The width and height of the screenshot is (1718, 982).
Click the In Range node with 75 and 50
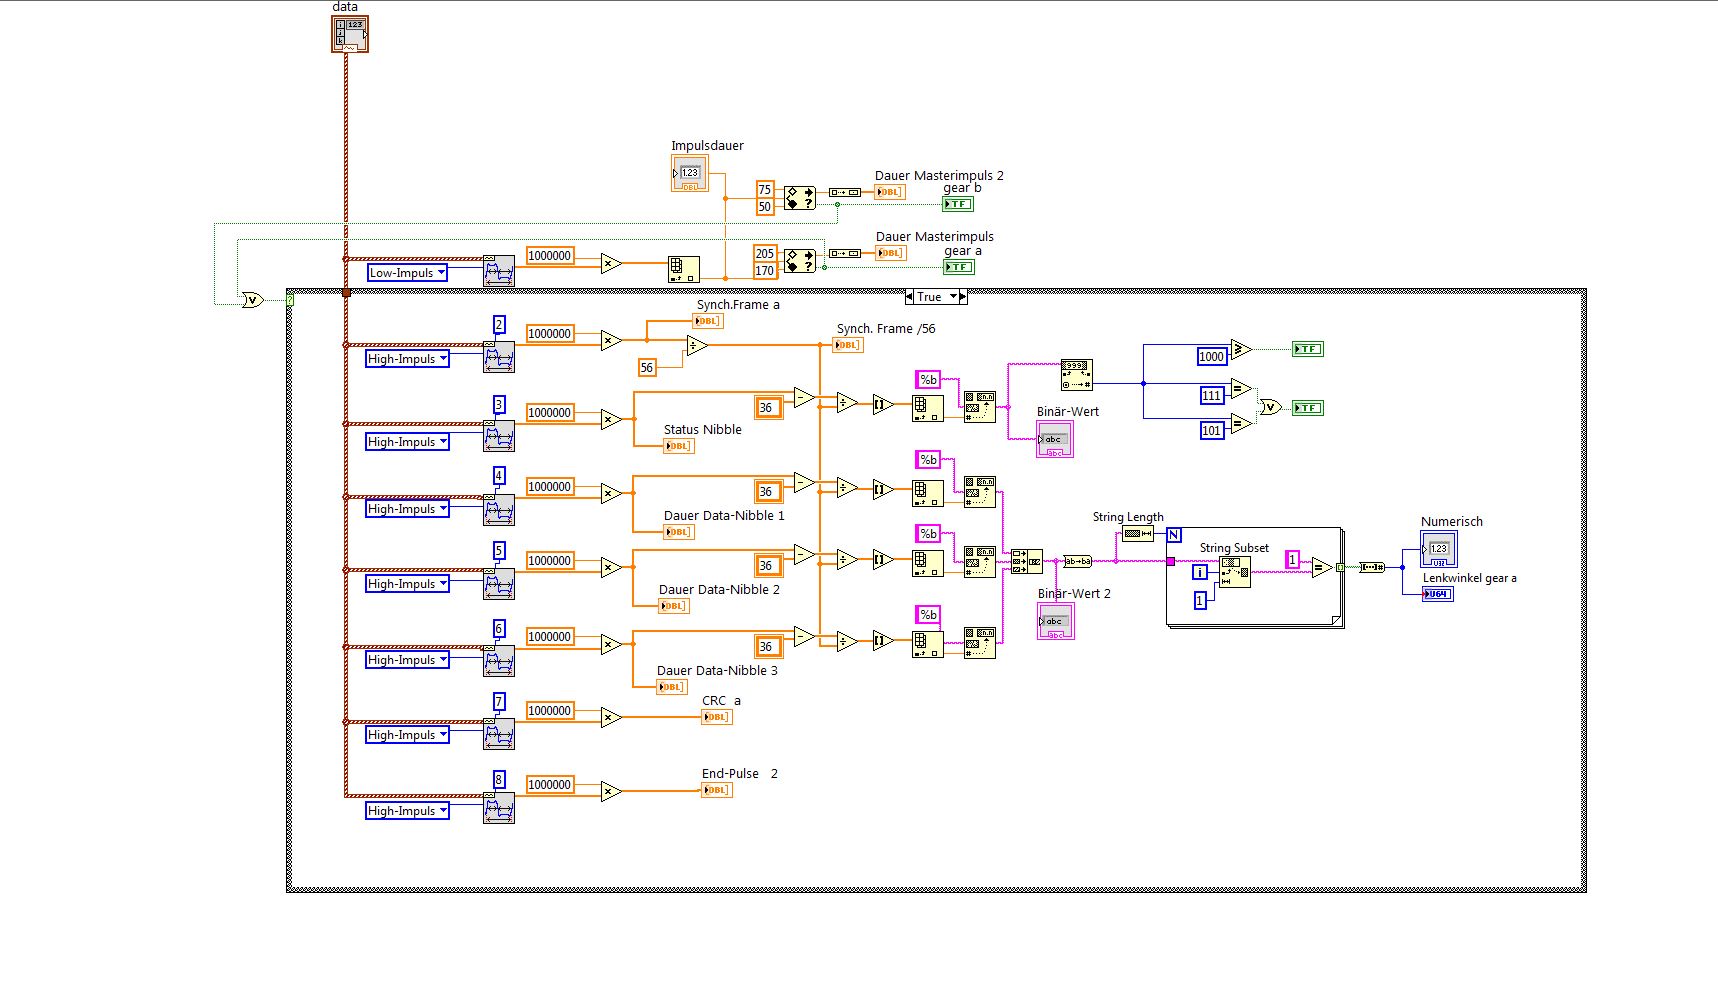pyautogui.click(x=799, y=197)
